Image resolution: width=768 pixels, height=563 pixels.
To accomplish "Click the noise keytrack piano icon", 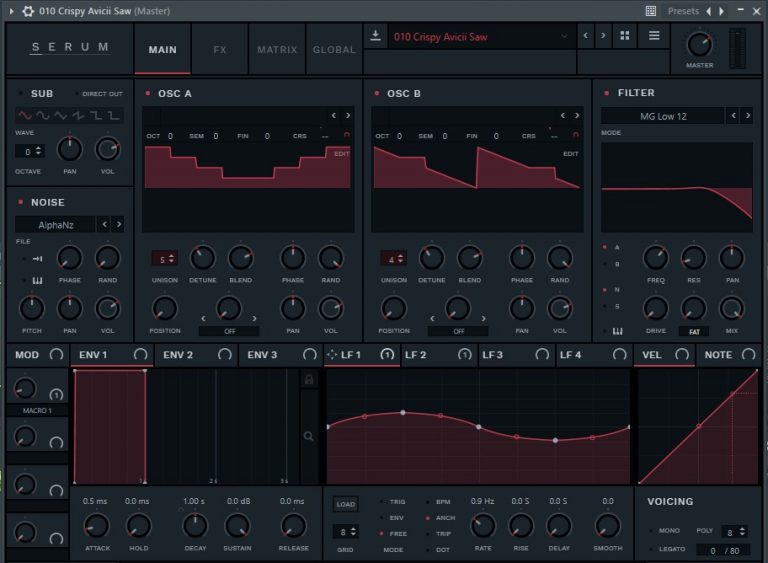I will [x=38, y=280].
